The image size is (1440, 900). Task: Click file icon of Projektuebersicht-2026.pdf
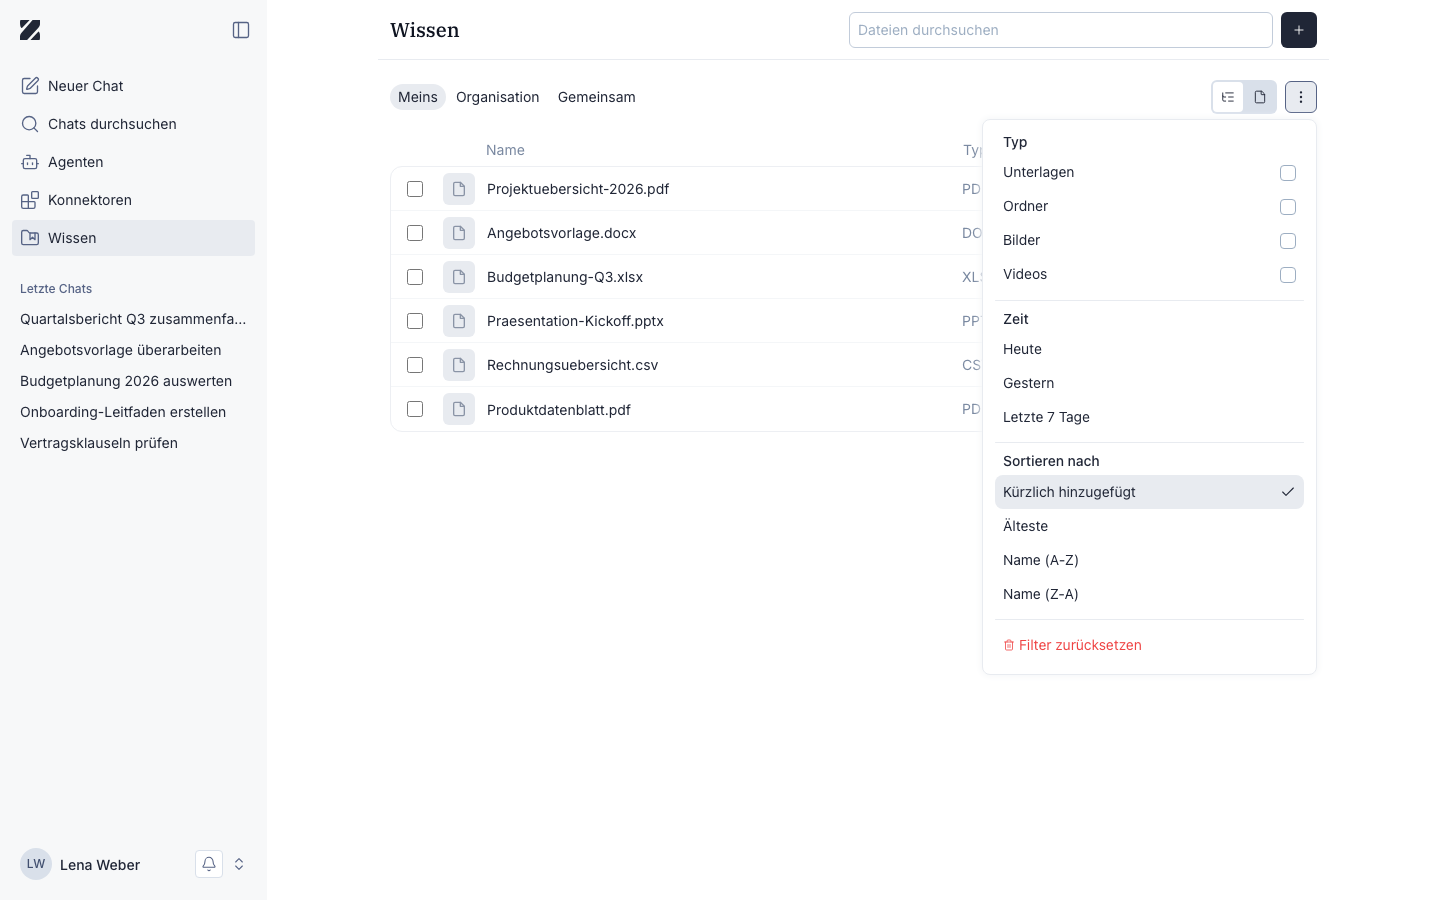pos(459,189)
